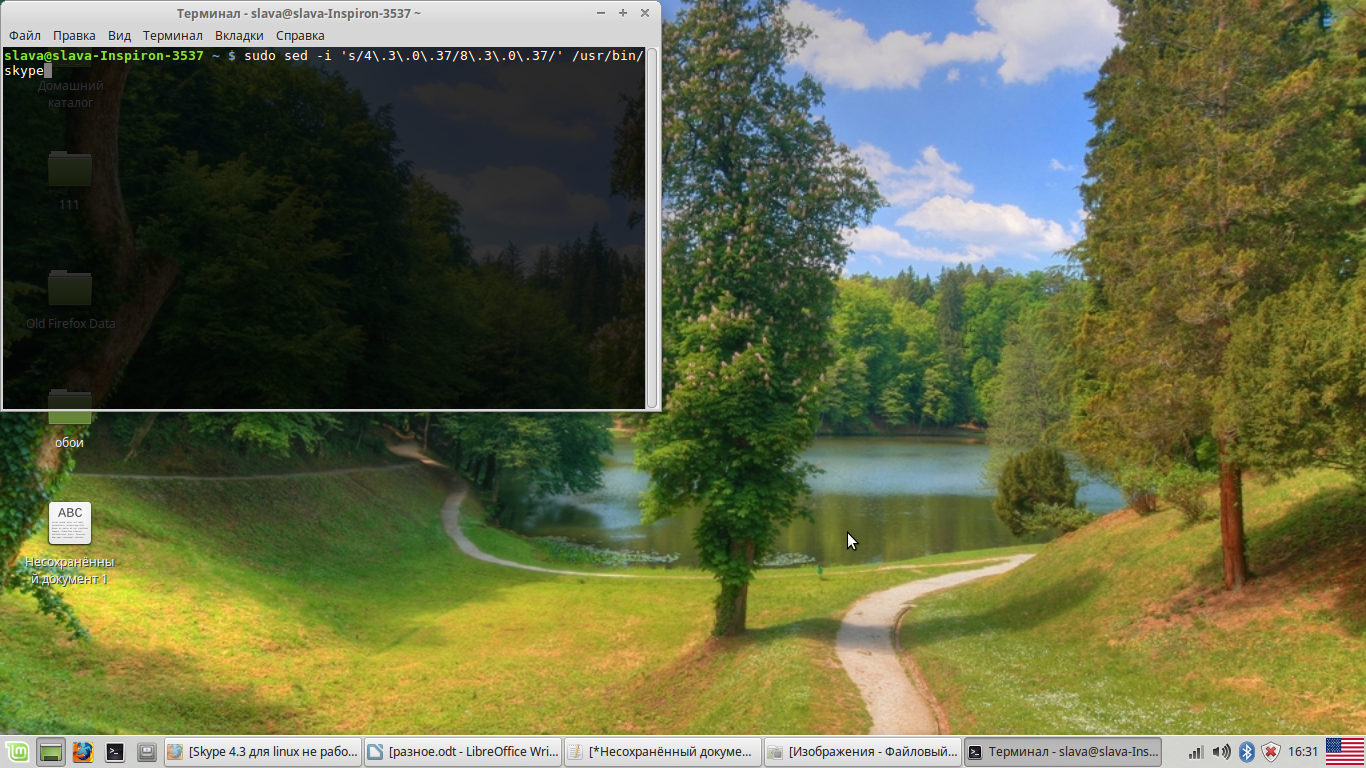Open the Linux Mint start menu
Screen dimensions: 1366x768
17,751
